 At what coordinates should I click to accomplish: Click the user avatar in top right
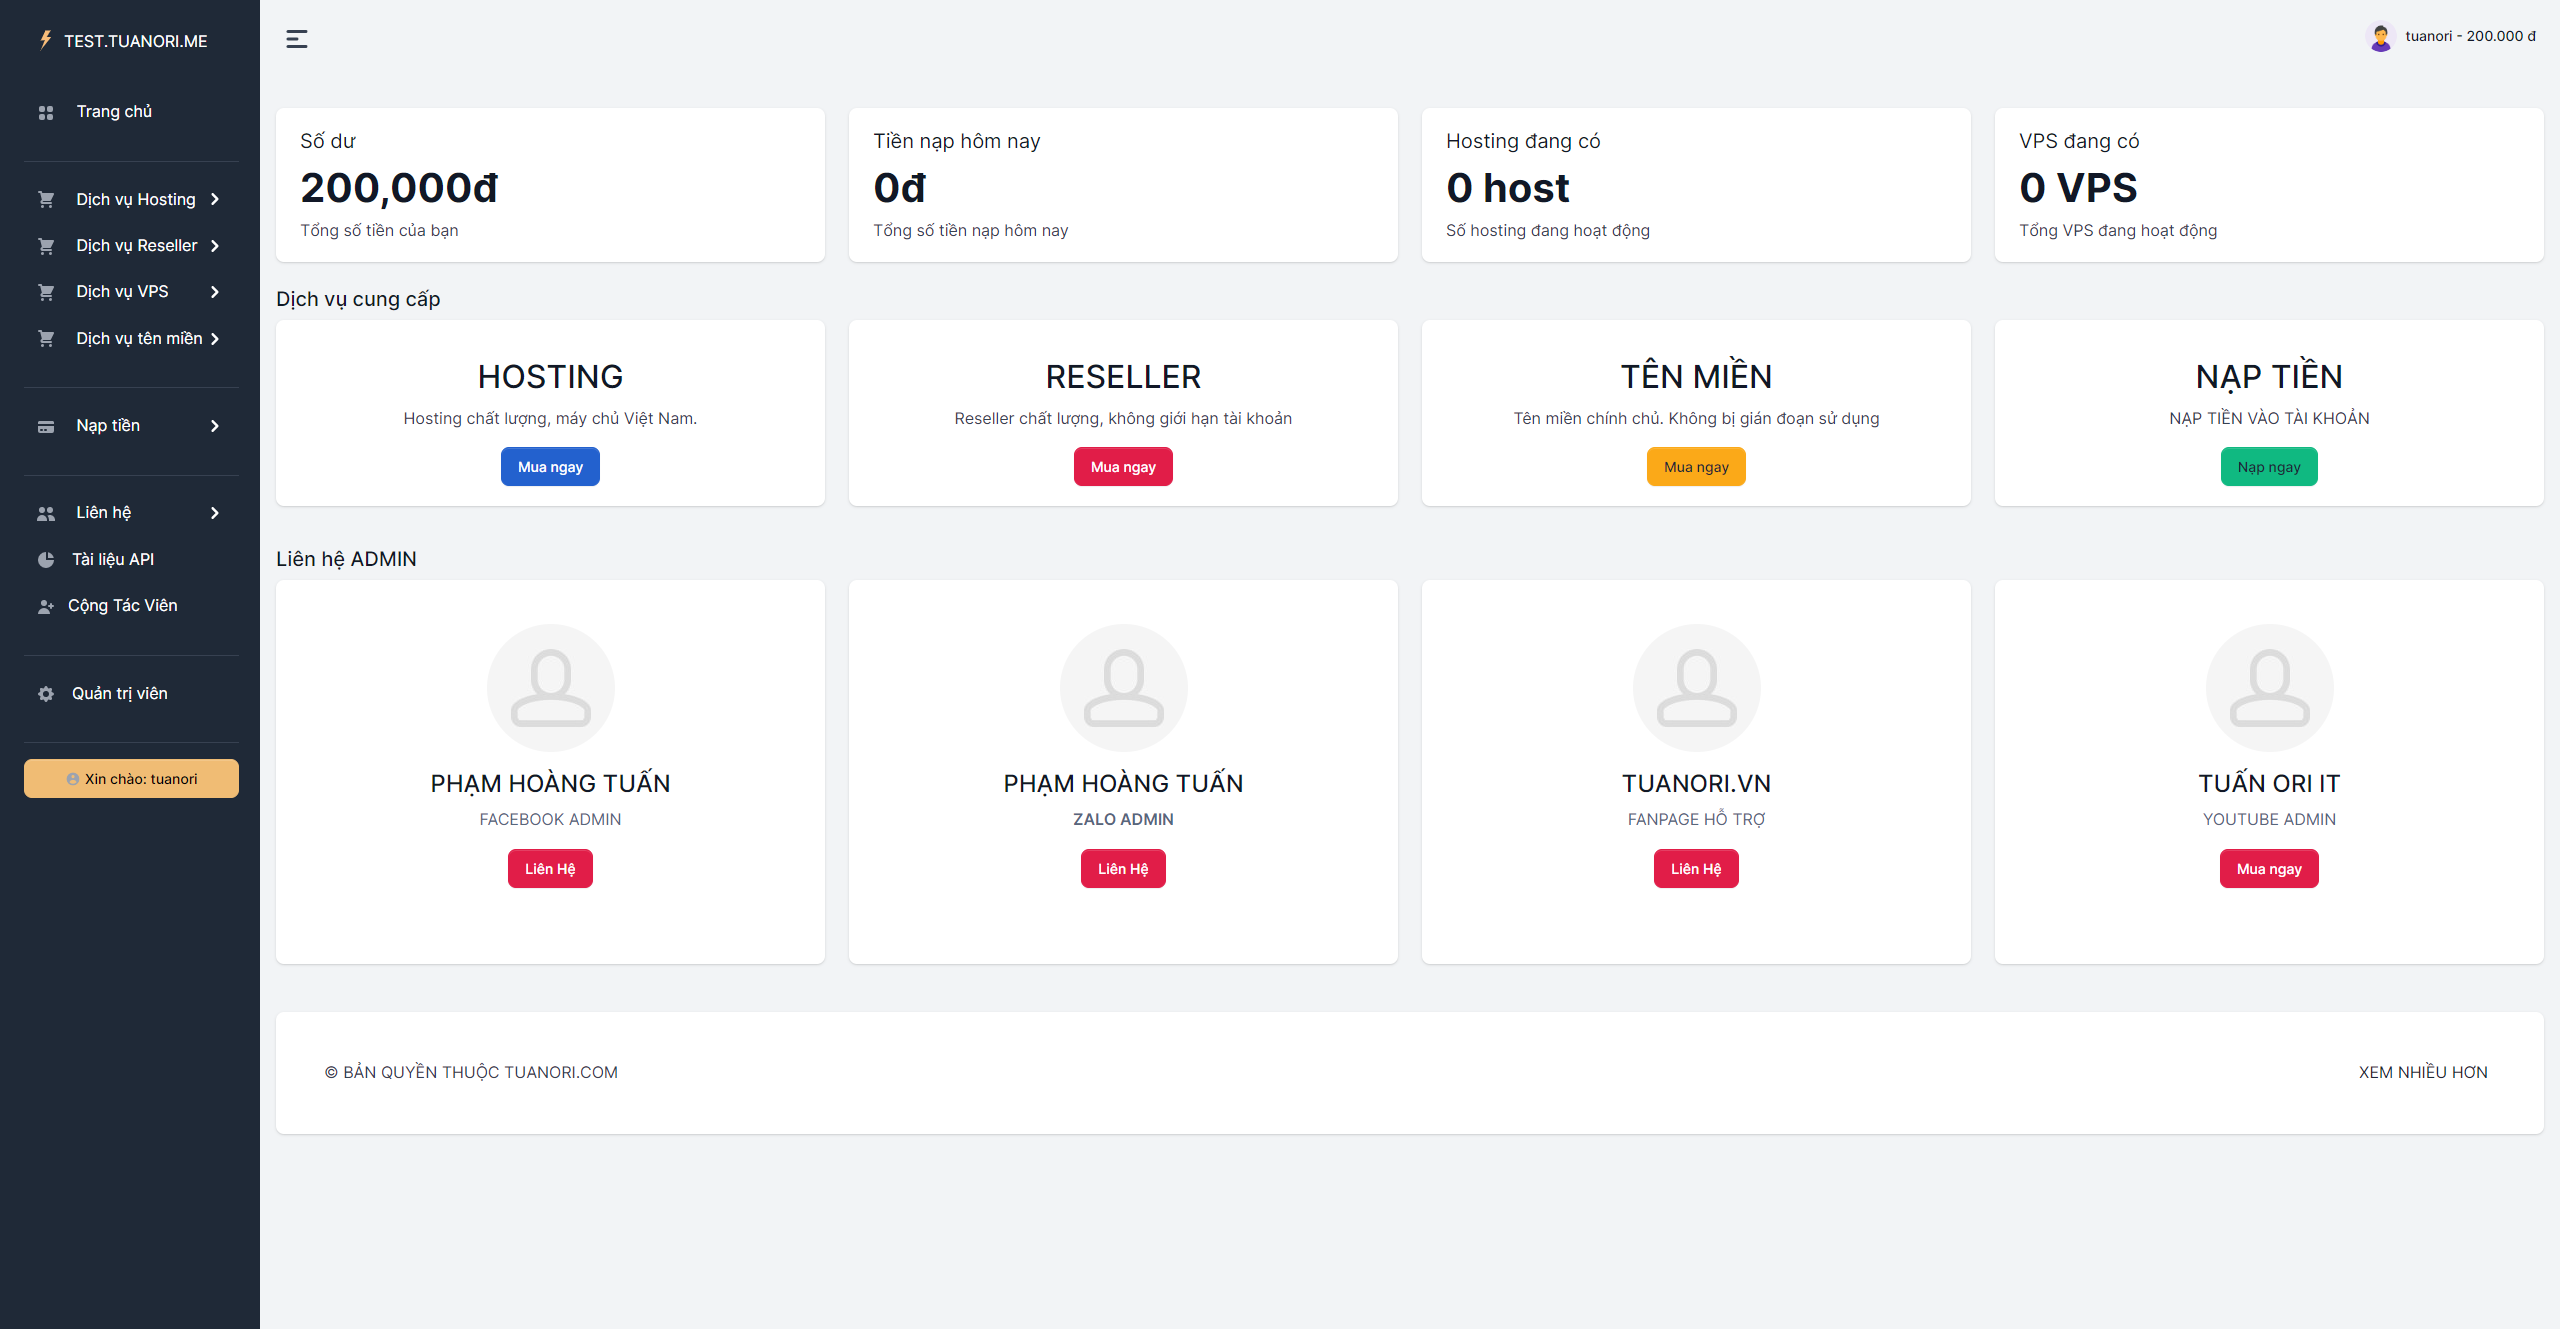pyautogui.click(x=2380, y=36)
